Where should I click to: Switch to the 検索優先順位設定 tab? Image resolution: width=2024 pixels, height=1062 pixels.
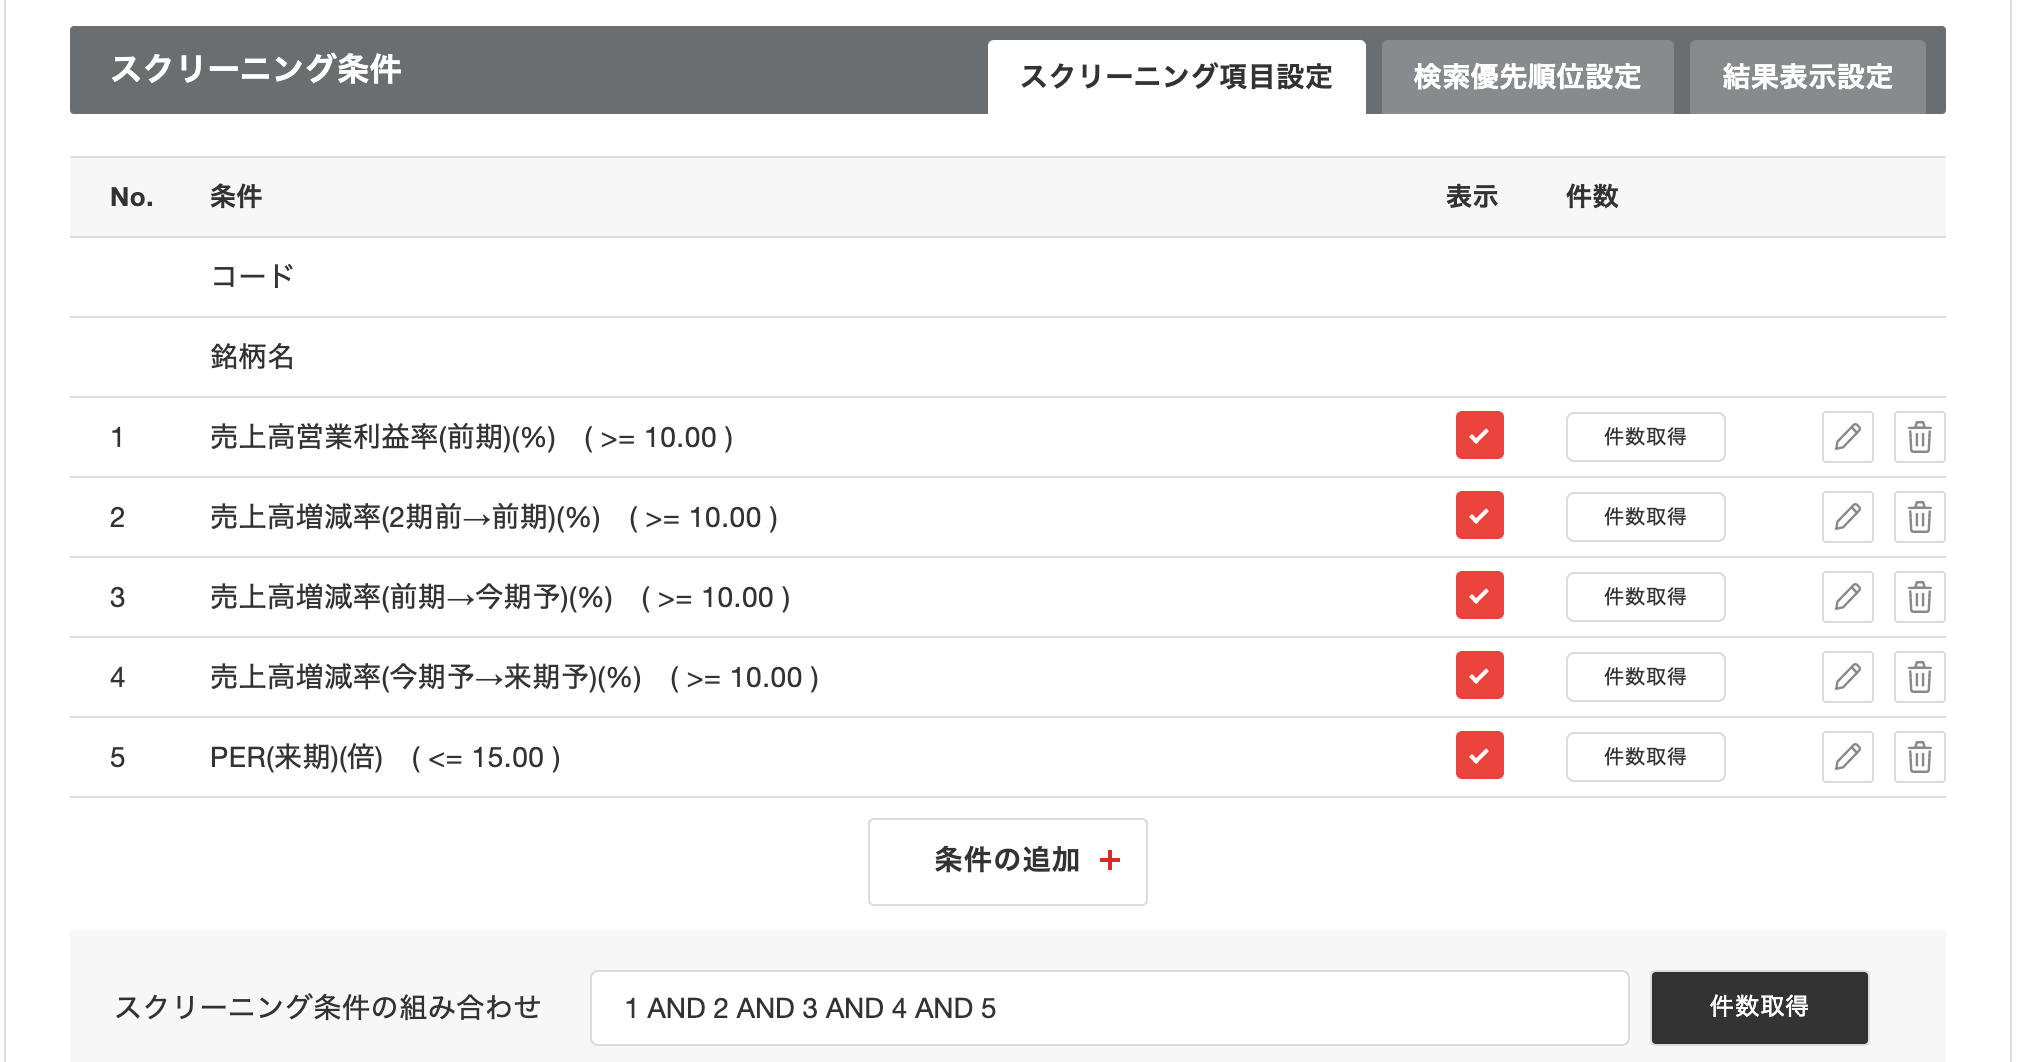pos(1527,77)
